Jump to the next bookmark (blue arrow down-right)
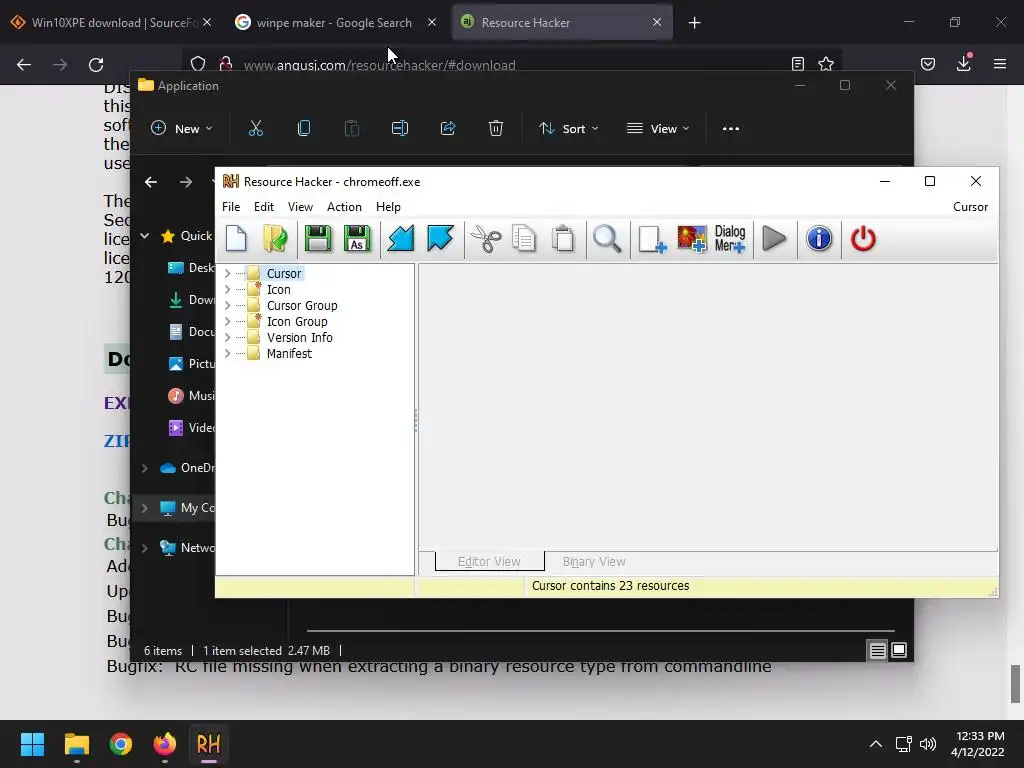Screen dimensions: 1024x768 pos(440,238)
